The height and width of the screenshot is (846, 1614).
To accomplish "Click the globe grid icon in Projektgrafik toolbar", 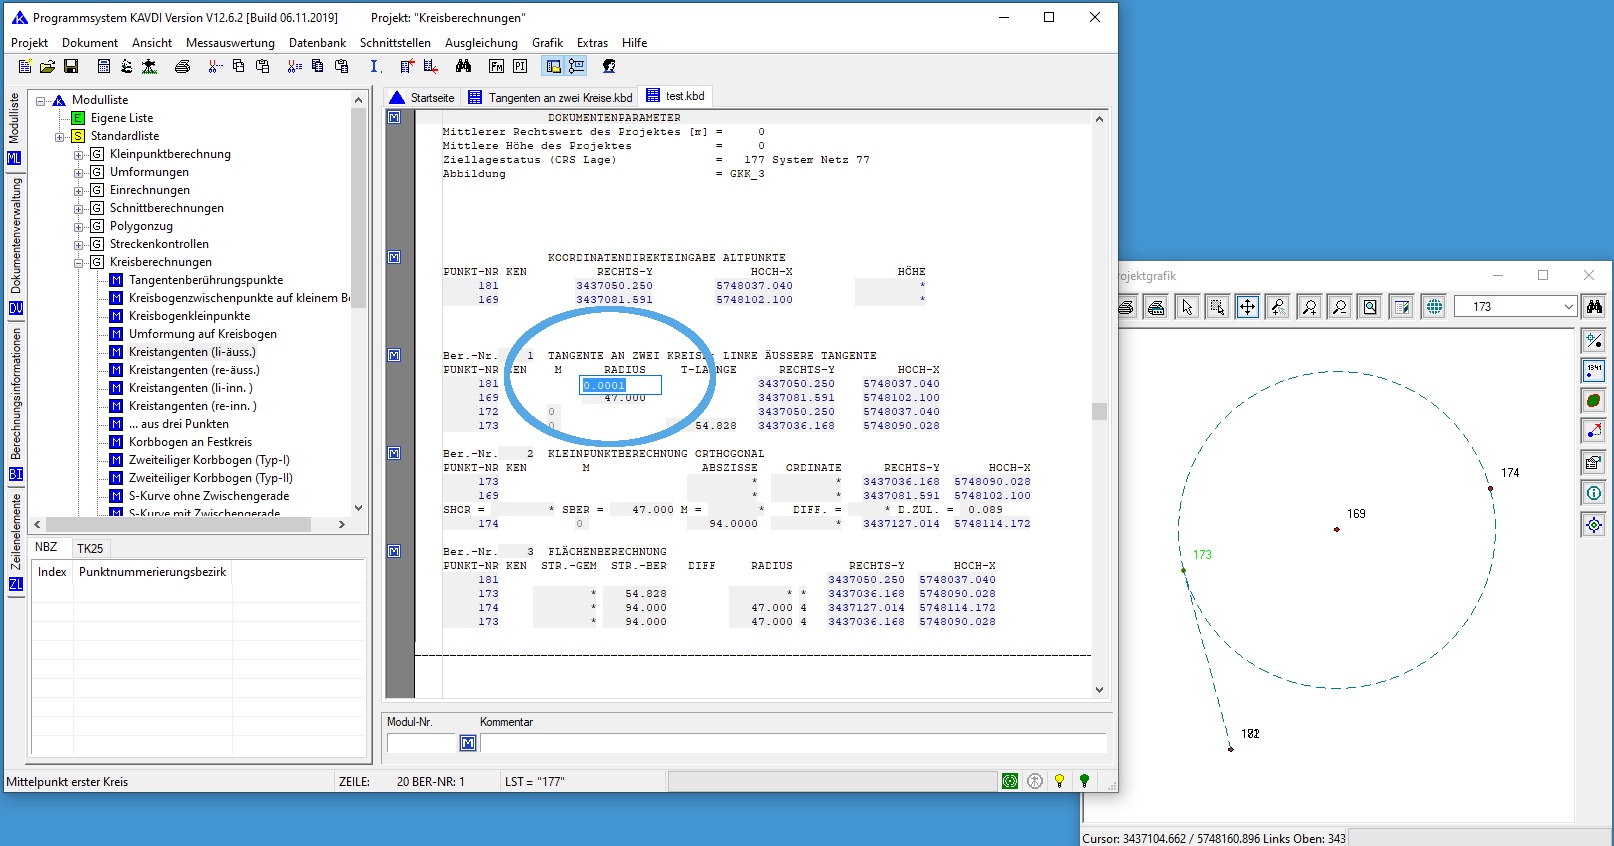I will (x=1434, y=307).
